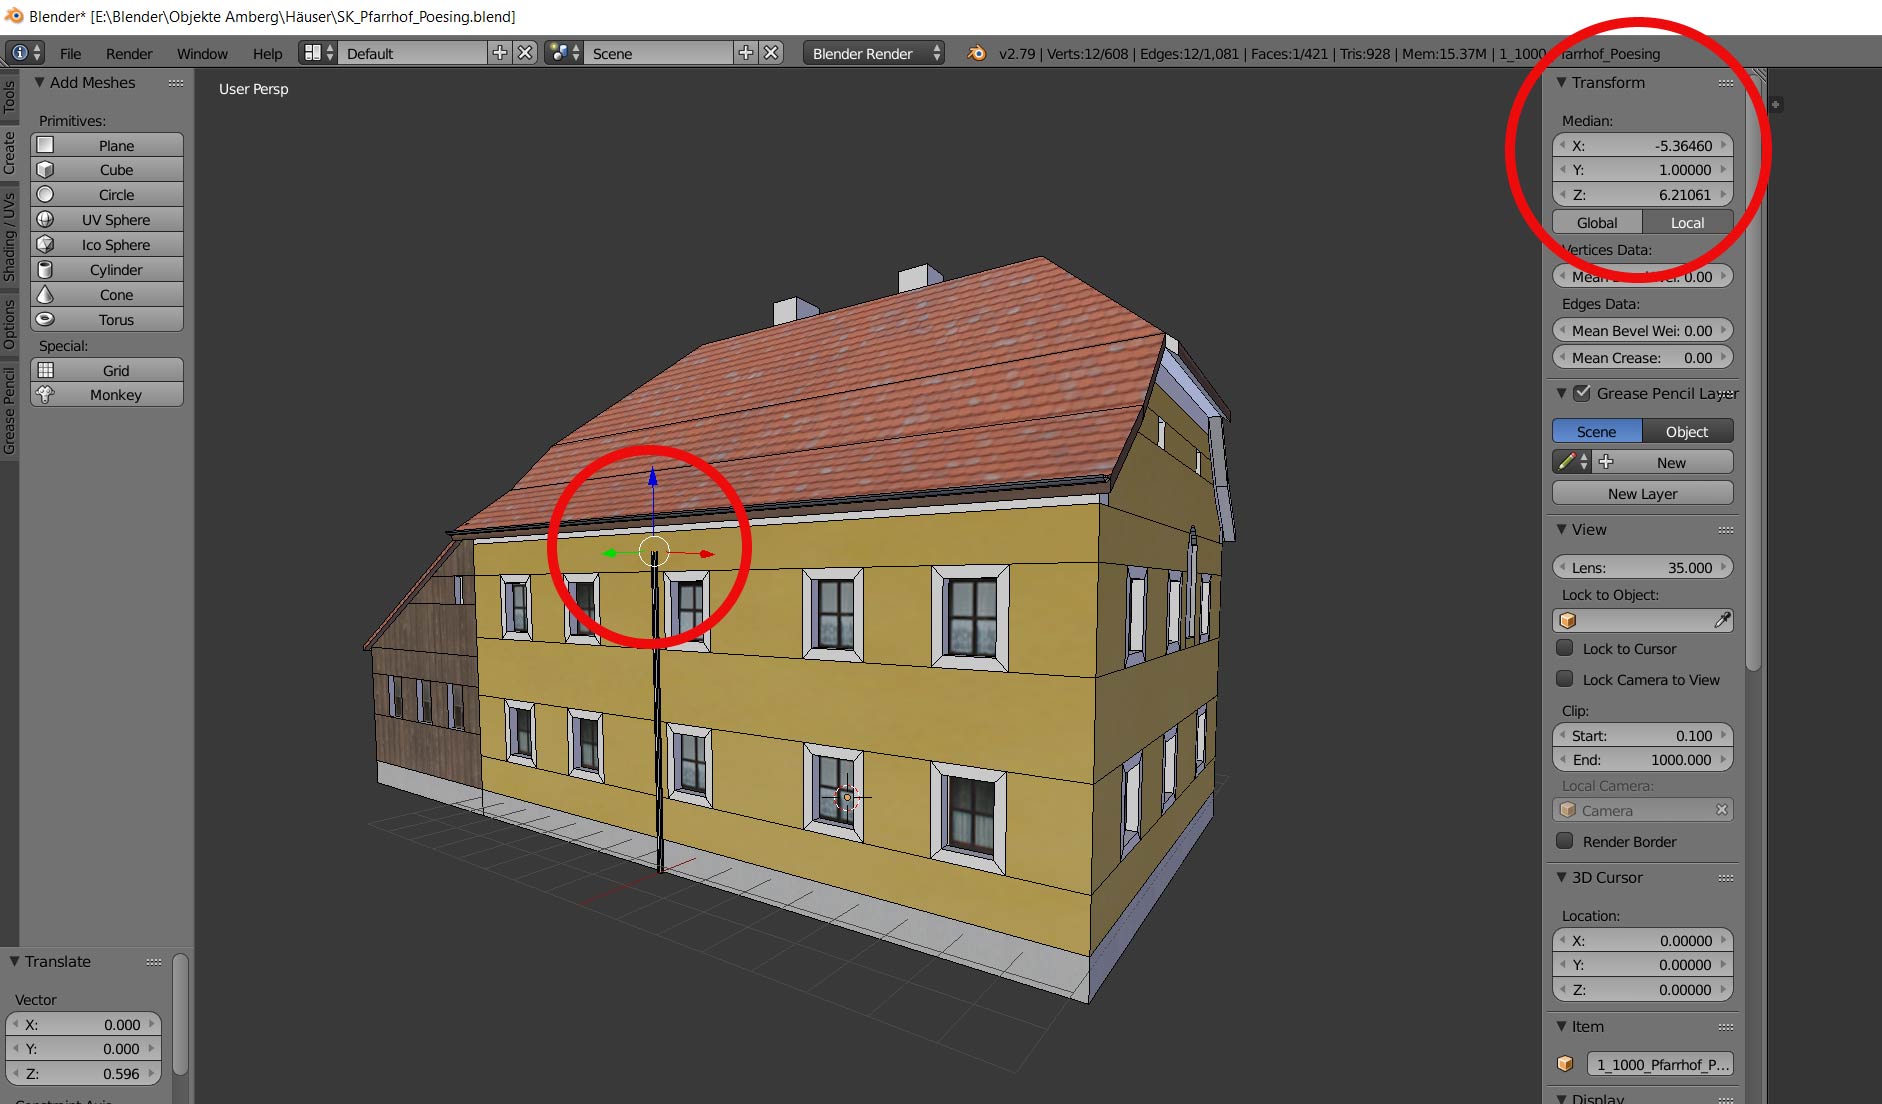
Task: Add a UV Sphere primitive
Action: tap(107, 220)
